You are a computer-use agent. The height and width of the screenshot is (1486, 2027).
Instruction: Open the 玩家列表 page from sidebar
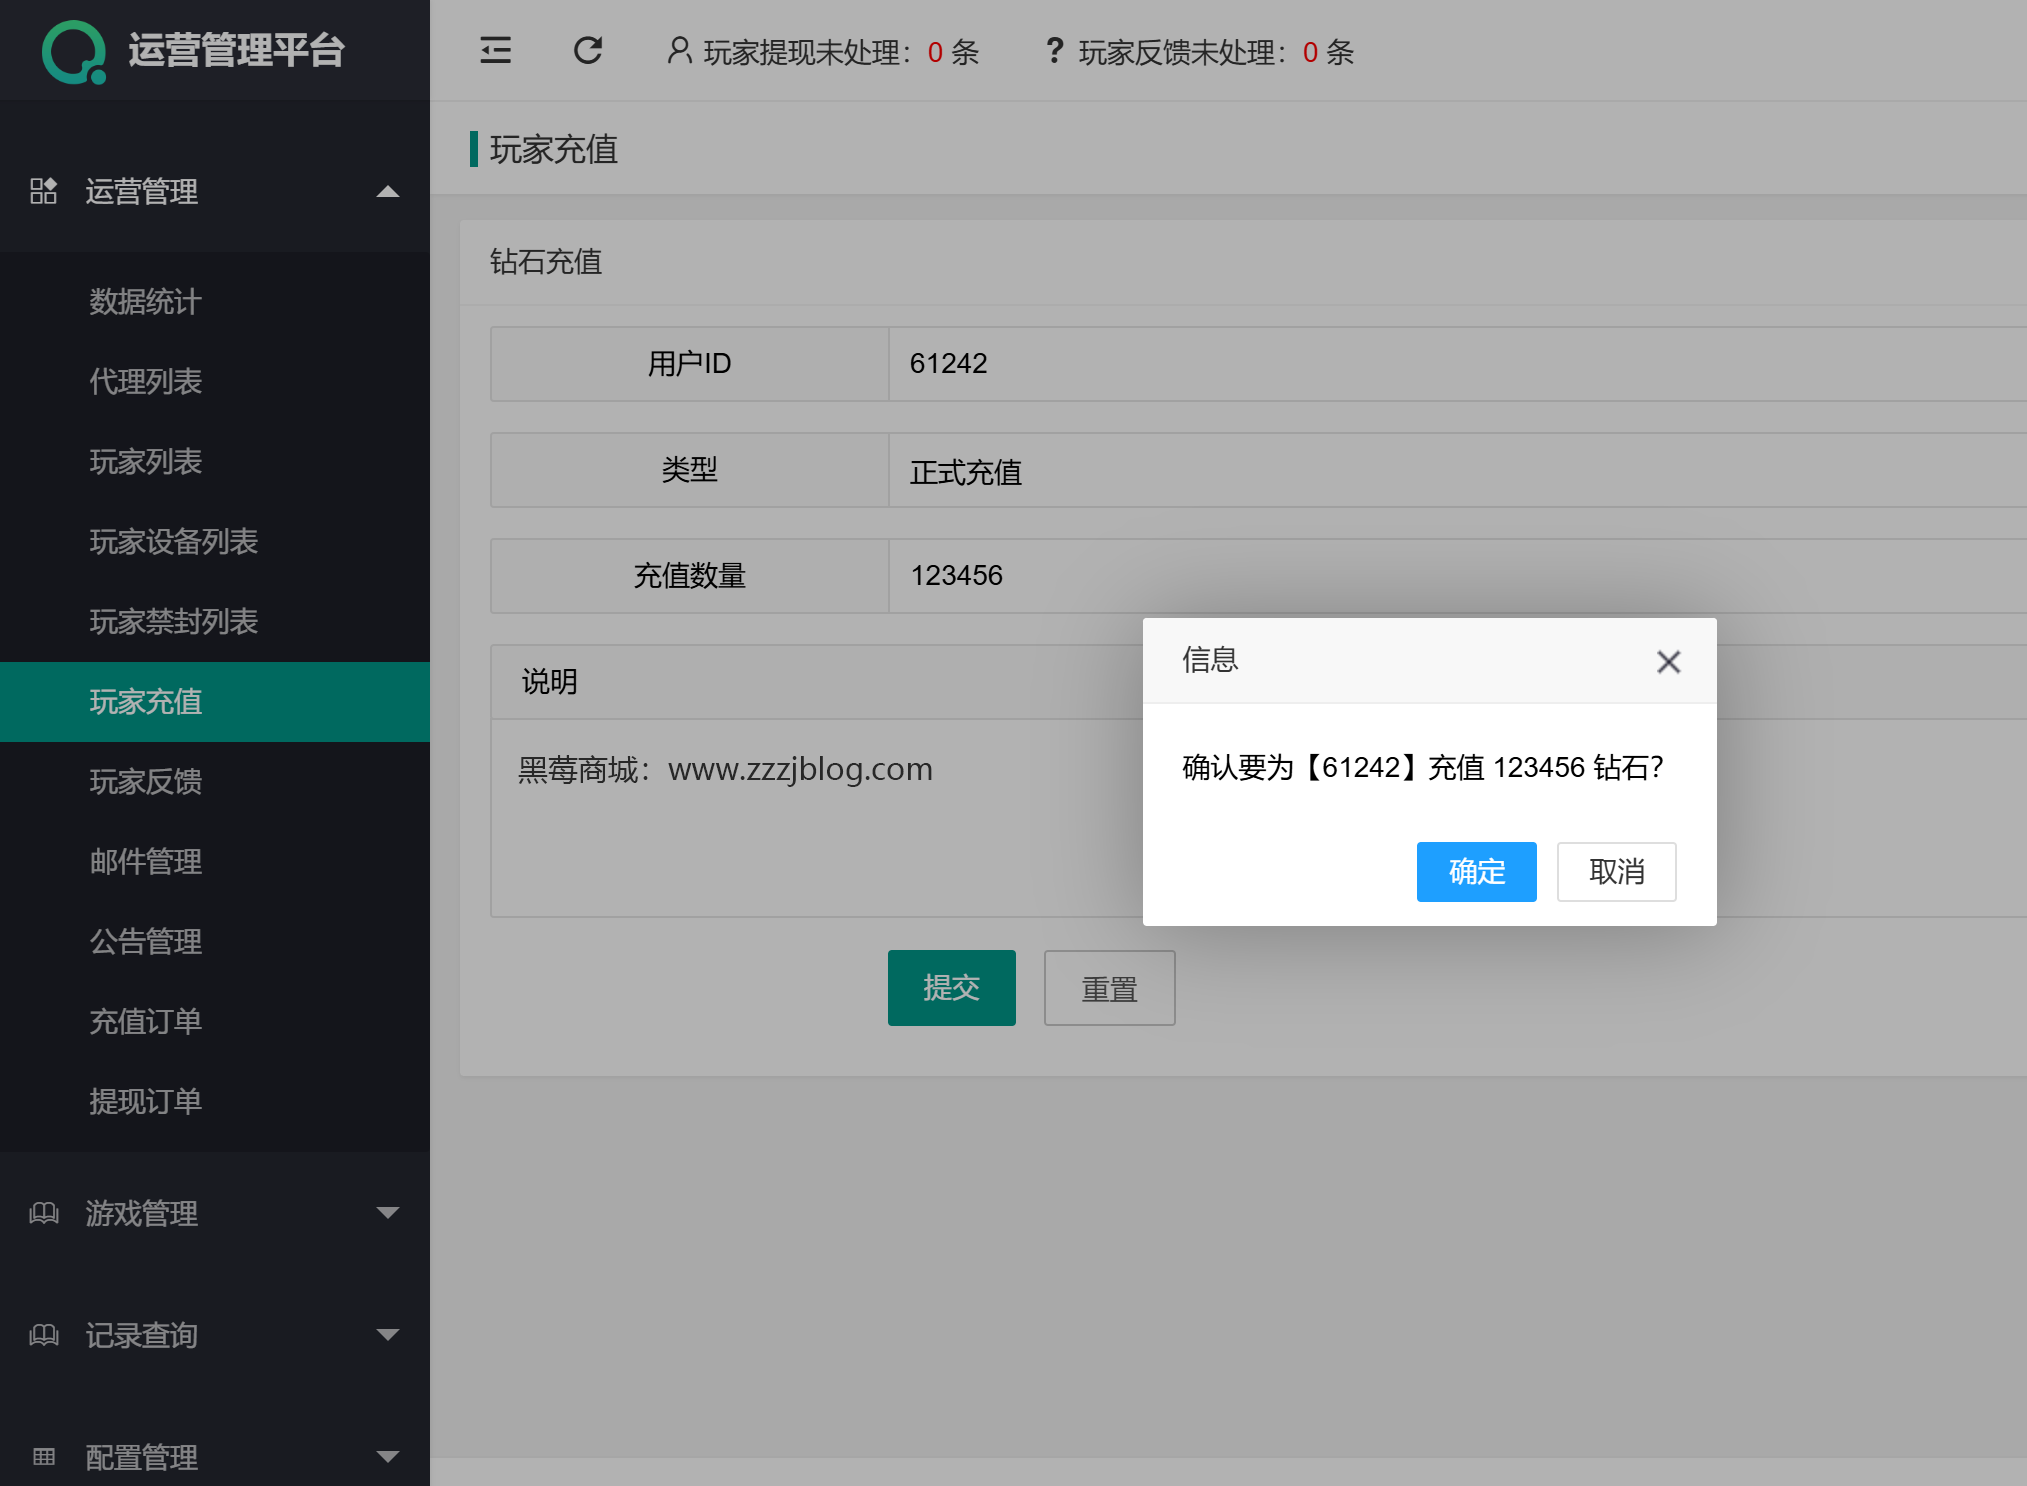point(146,462)
